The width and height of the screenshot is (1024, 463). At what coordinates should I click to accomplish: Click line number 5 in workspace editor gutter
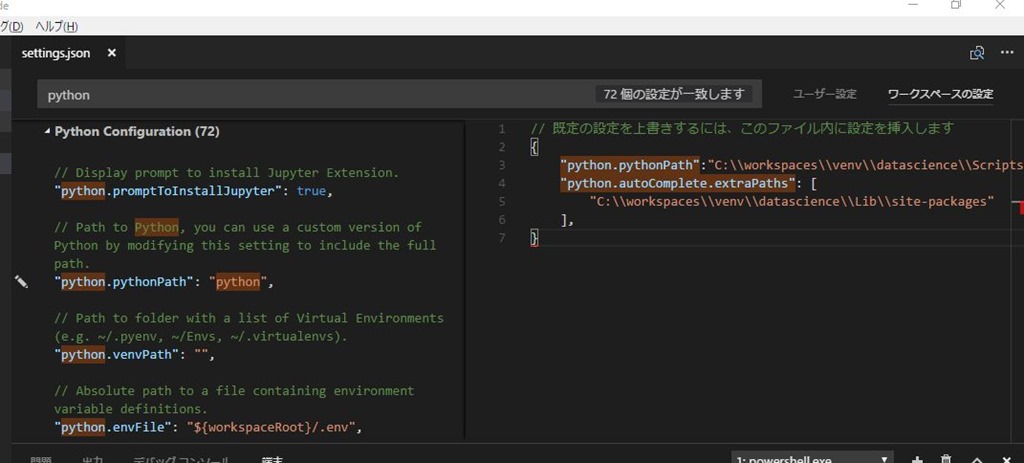point(502,201)
